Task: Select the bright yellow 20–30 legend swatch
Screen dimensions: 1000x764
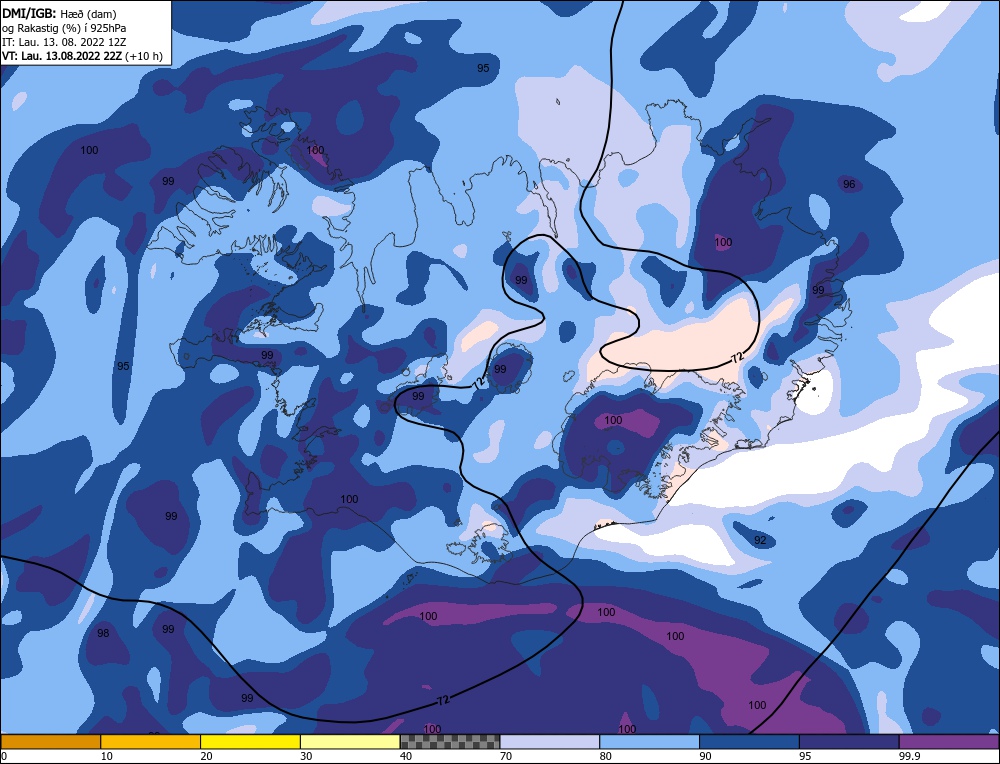Action: coord(251,742)
